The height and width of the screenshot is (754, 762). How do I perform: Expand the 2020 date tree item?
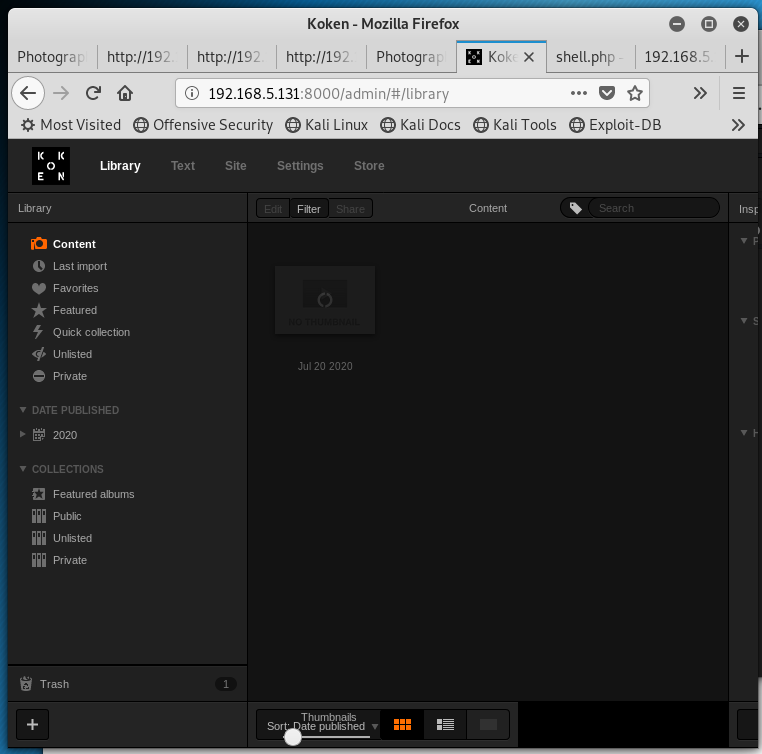(22, 434)
